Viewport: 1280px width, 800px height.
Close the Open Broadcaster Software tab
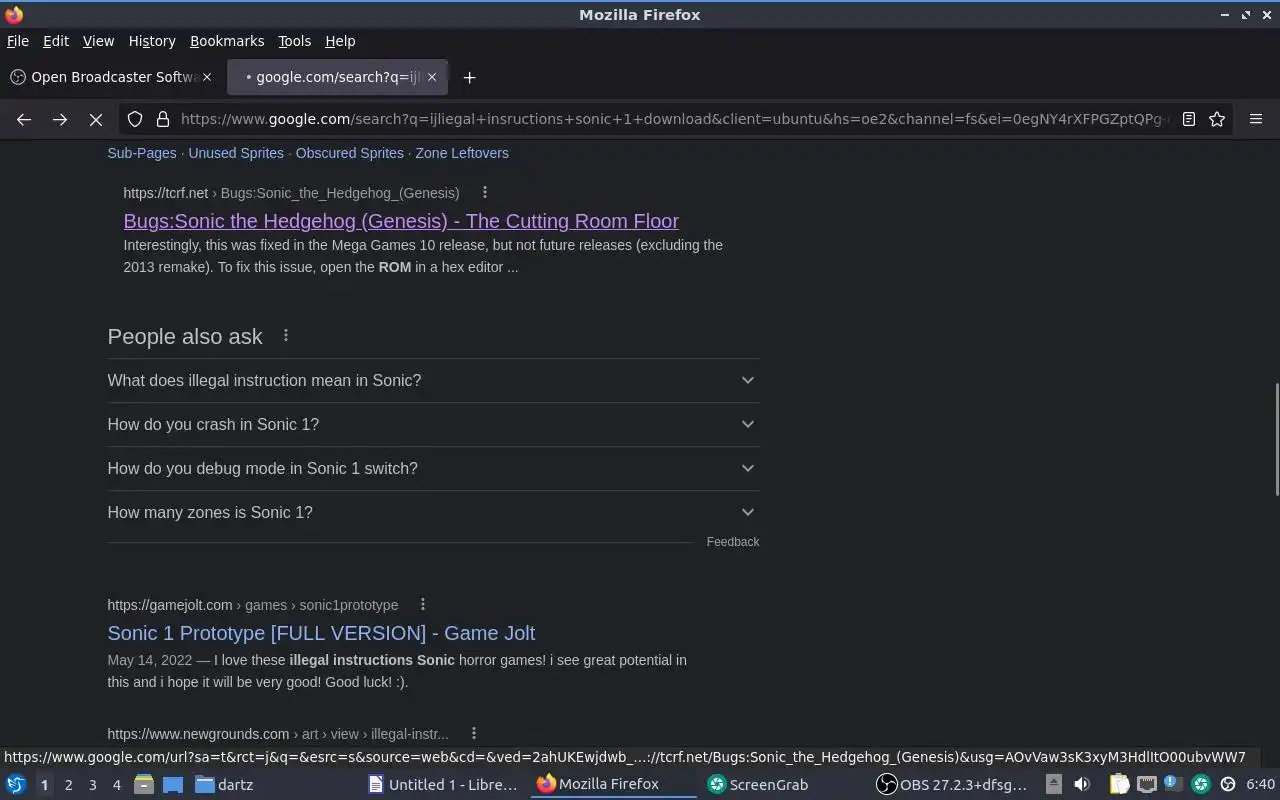pyautogui.click(x=207, y=77)
